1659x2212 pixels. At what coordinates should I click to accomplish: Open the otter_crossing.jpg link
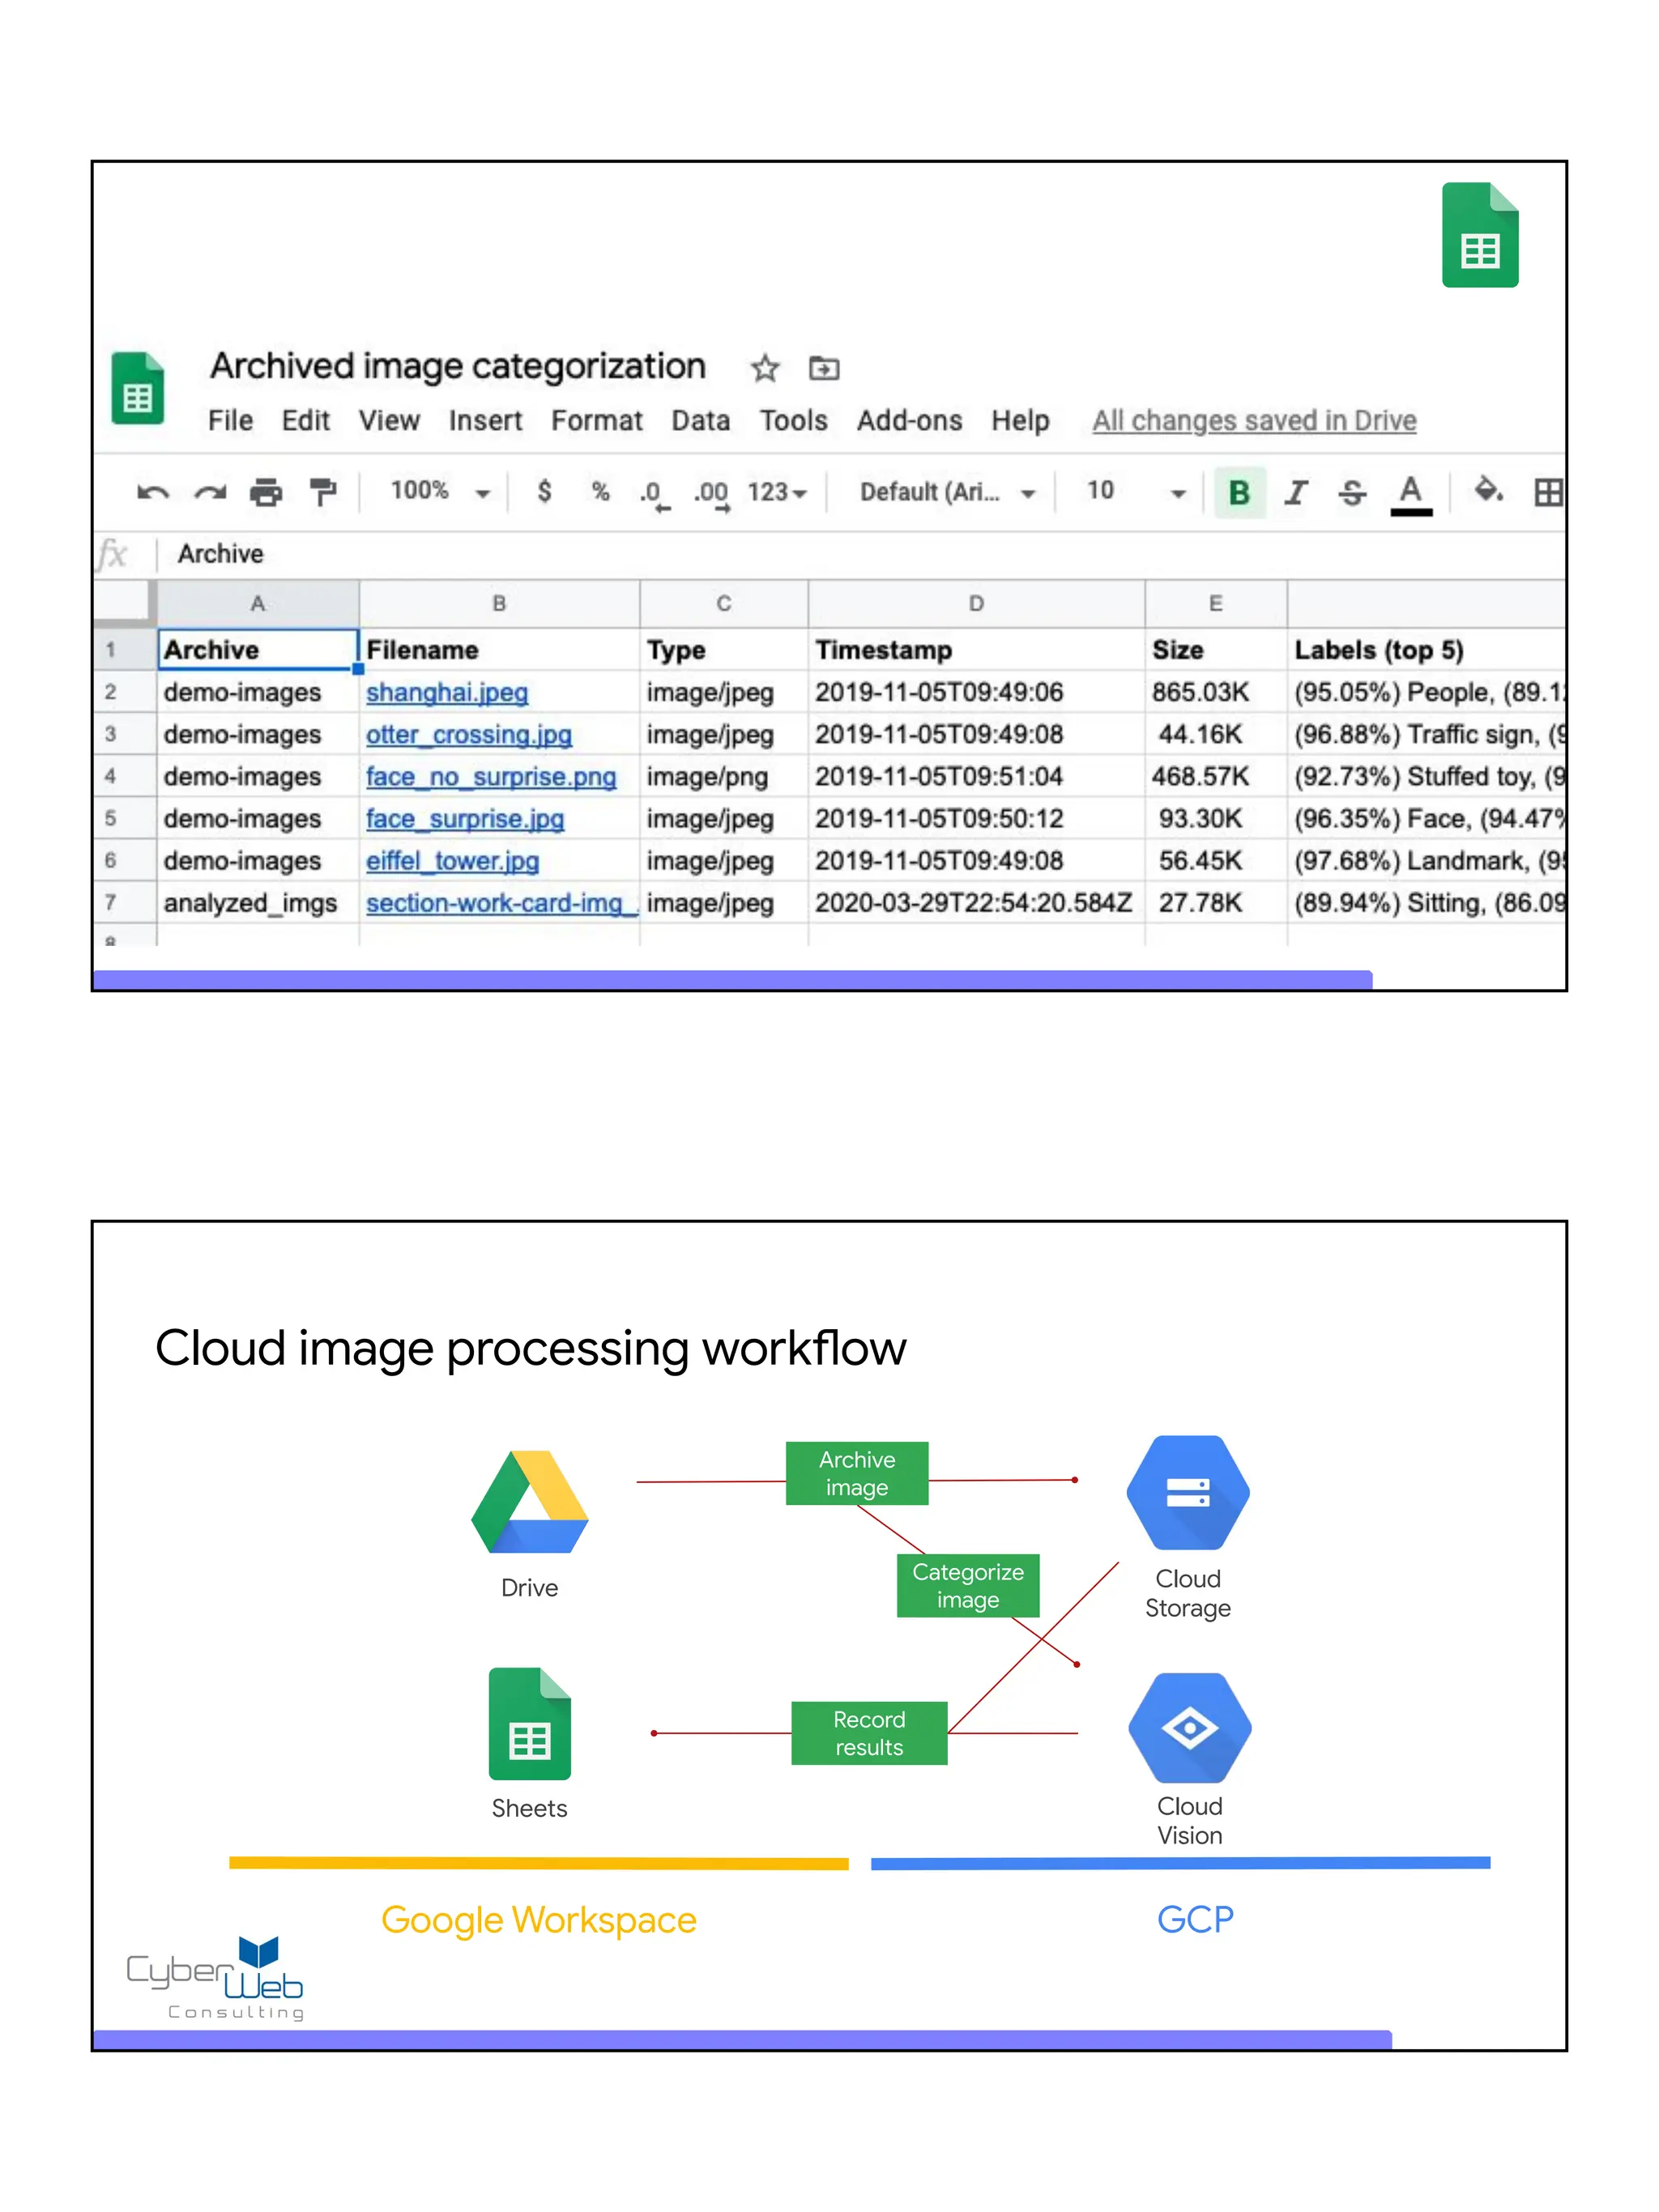[x=468, y=735]
